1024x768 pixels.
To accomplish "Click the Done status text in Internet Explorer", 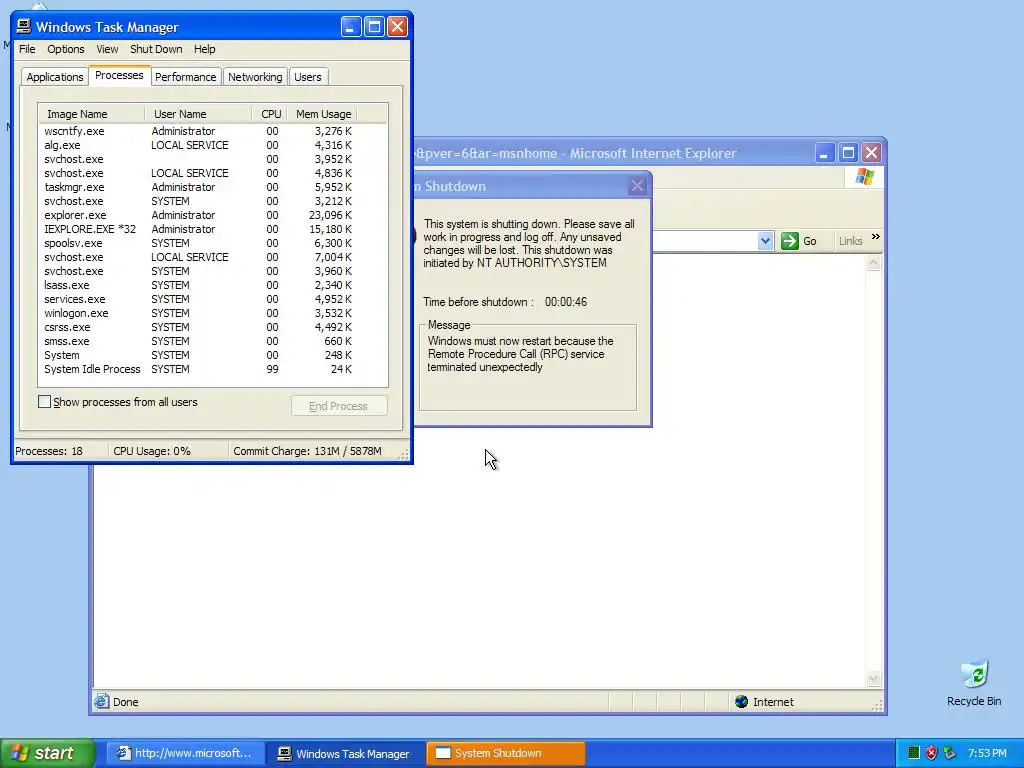I will pos(125,702).
